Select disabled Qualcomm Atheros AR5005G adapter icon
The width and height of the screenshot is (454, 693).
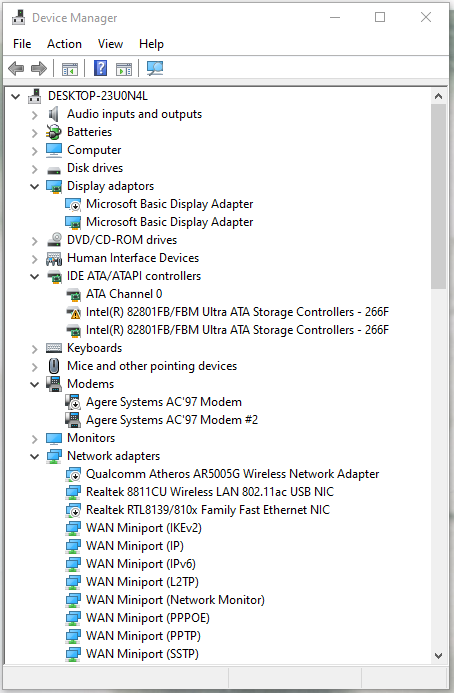tap(73, 474)
